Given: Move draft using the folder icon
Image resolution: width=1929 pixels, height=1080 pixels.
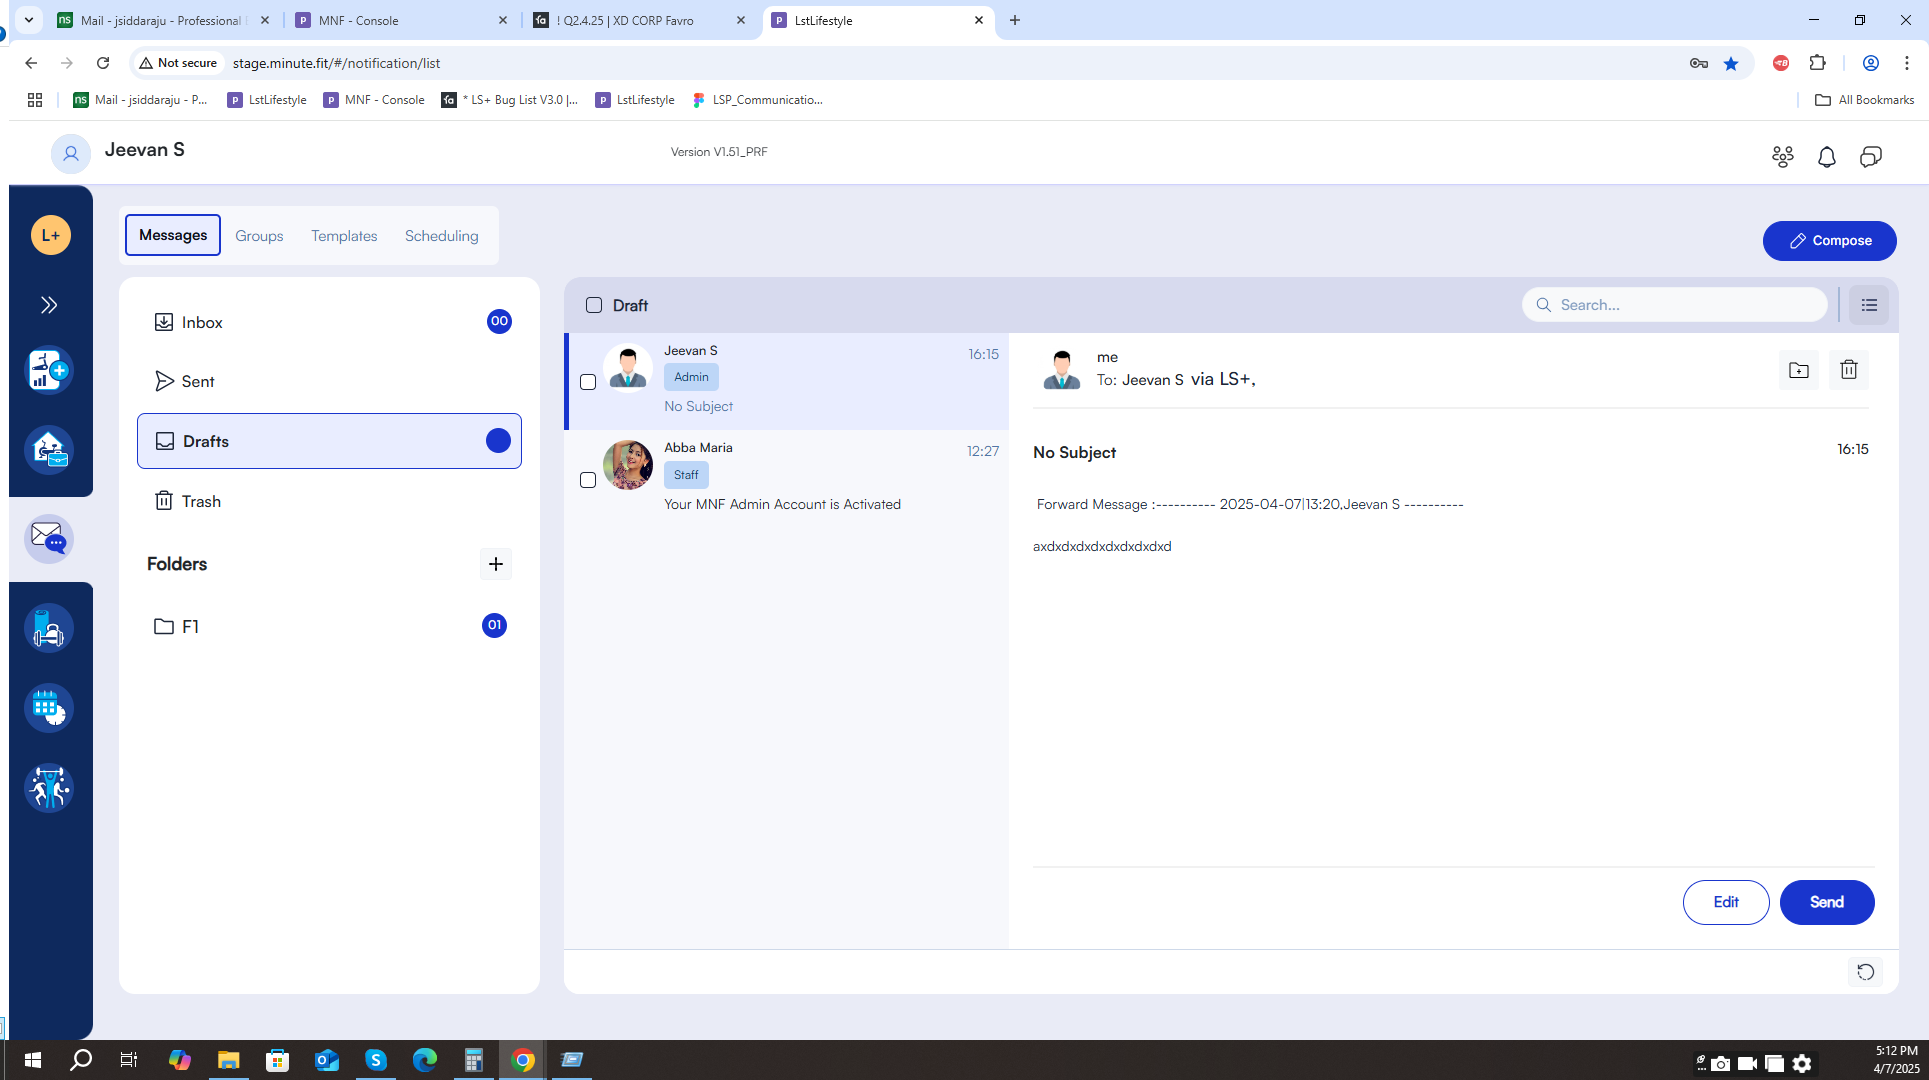Looking at the screenshot, I should [1798, 370].
